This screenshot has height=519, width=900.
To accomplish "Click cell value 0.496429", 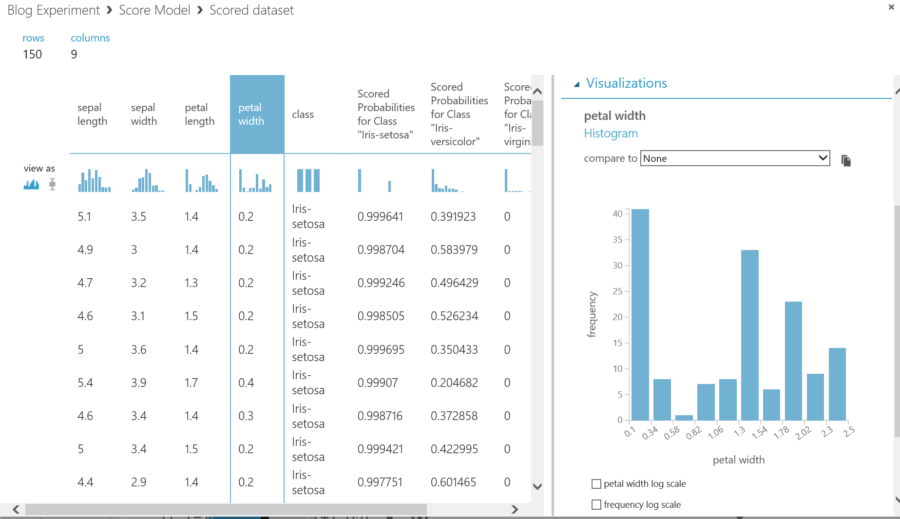I will click(454, 282).
